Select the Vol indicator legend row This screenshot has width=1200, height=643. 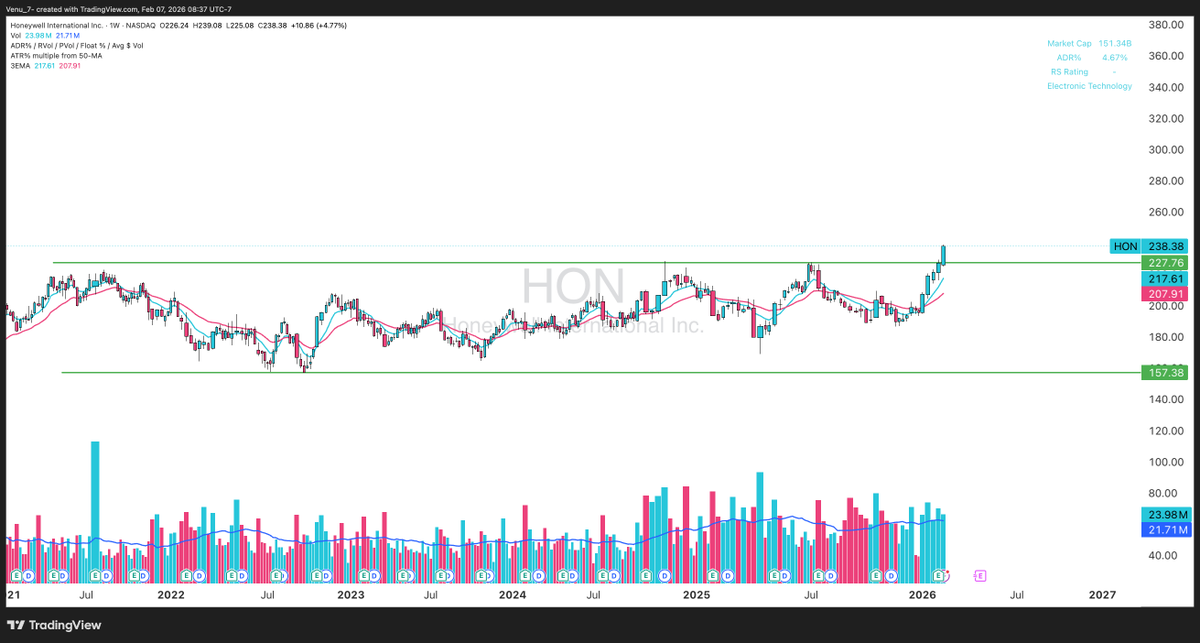coord(43,36)
